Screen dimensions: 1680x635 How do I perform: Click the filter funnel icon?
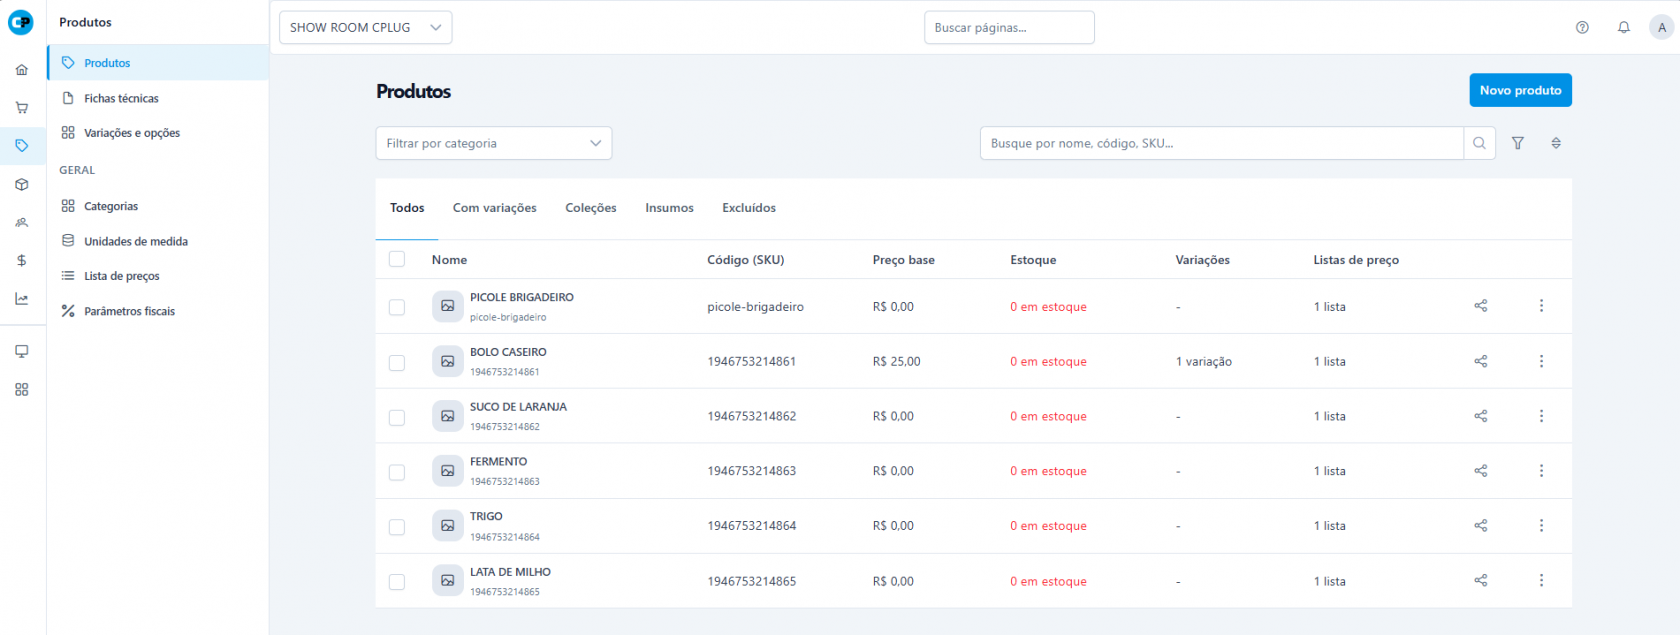click(1518, 143)
